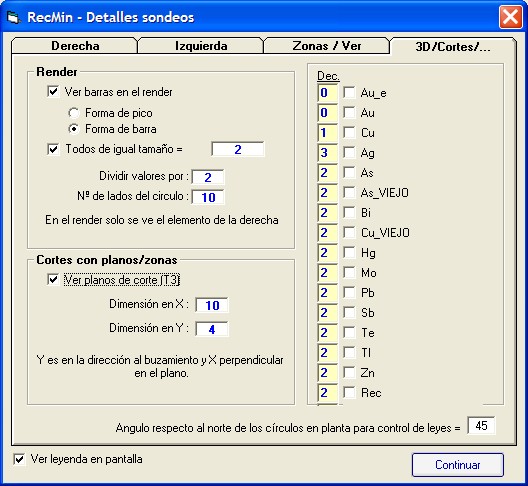
Task: Click the decimals field for Ag
Action: (327, 153)
